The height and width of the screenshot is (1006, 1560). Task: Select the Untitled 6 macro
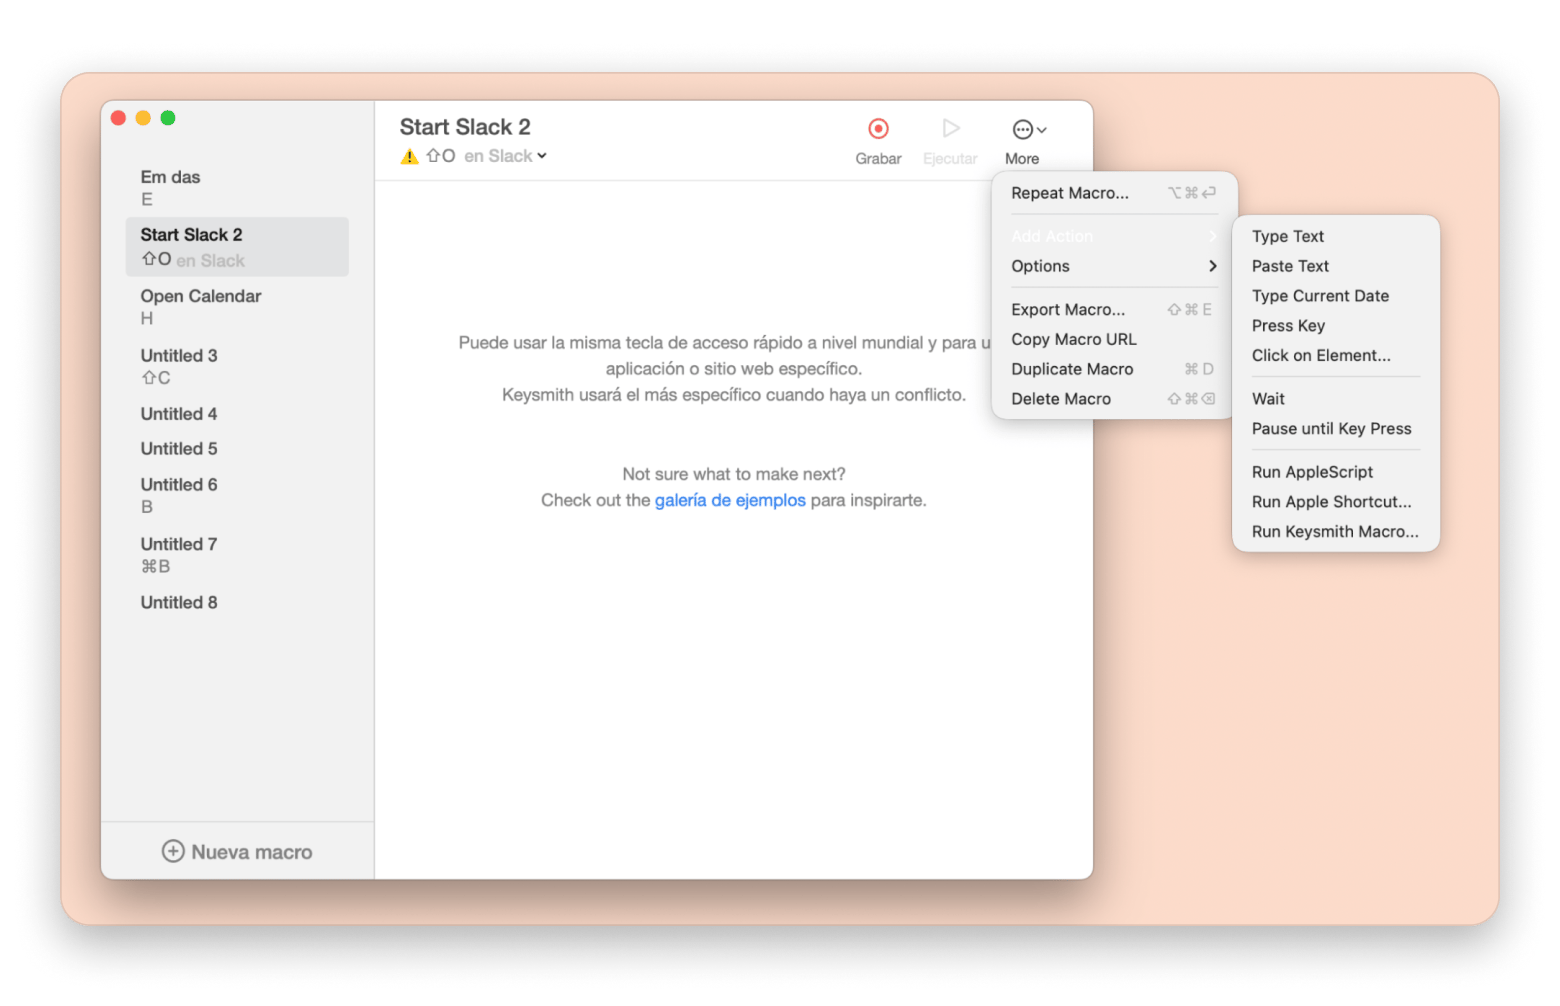pos(237,495)
